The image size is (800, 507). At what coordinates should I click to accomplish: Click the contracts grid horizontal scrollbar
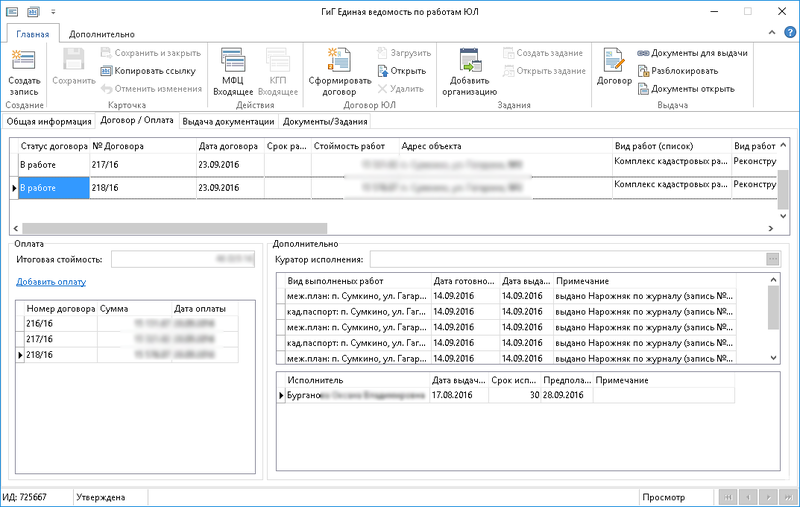pyautogui.click(x=175, y=228)
